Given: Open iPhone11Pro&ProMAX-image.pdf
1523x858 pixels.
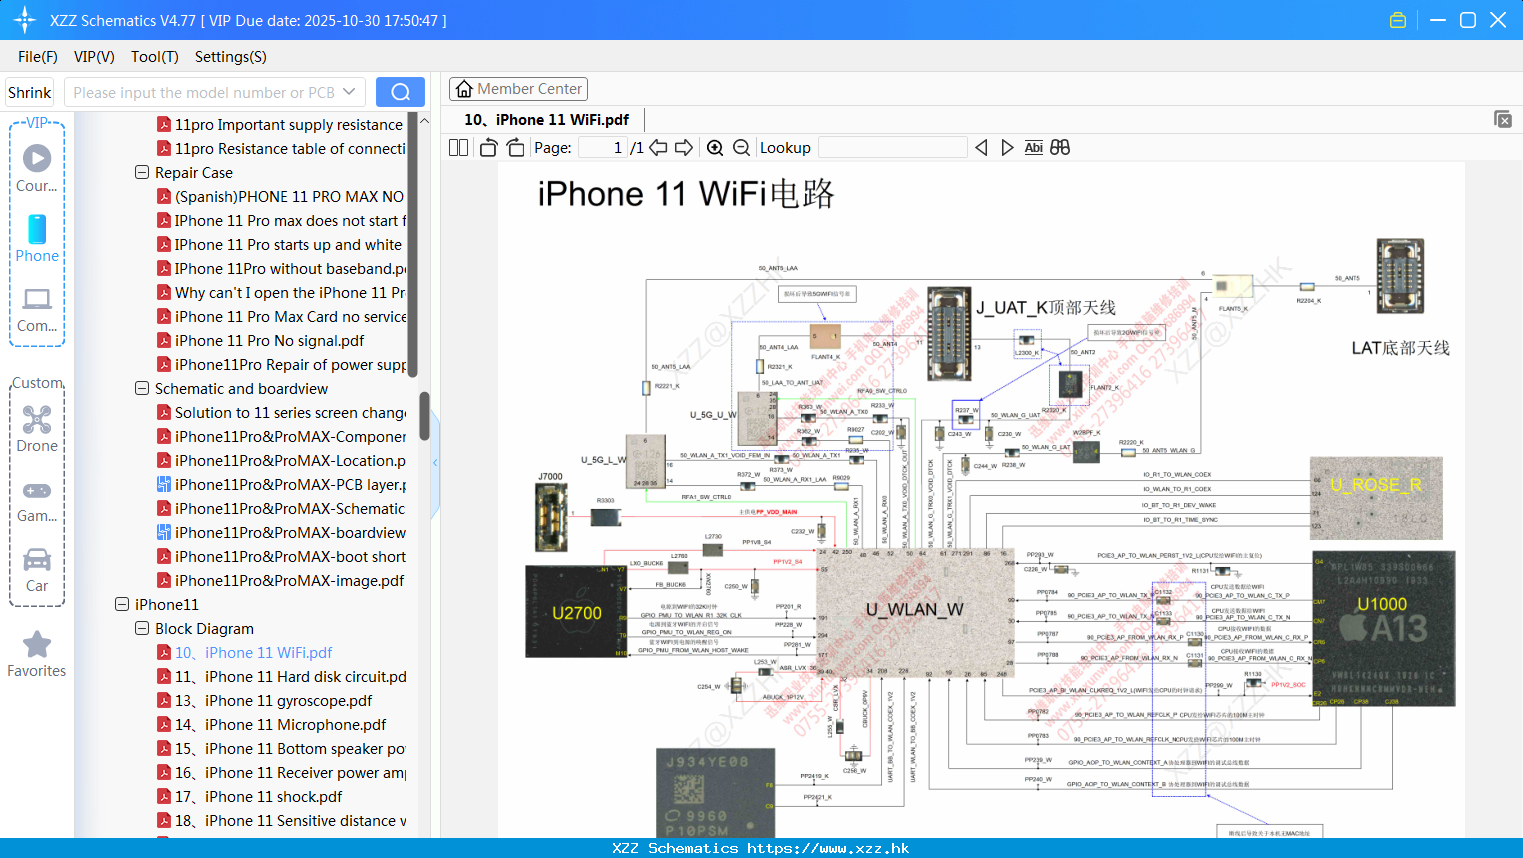Looking at the screenshot, I should click(281, 581).
